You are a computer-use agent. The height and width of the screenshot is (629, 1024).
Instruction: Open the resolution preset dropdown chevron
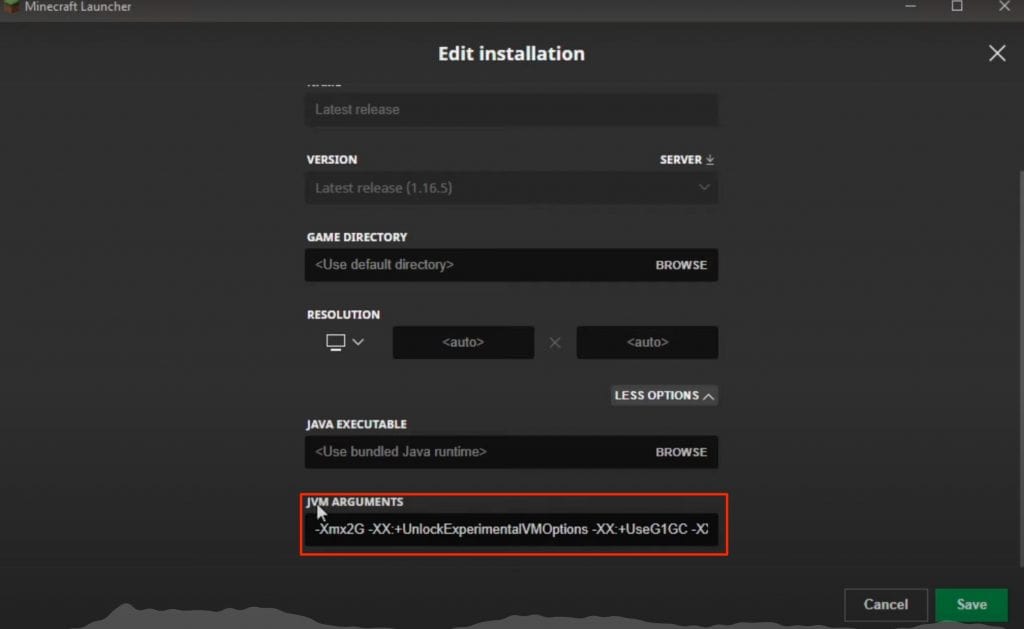[x=358, y=342]
